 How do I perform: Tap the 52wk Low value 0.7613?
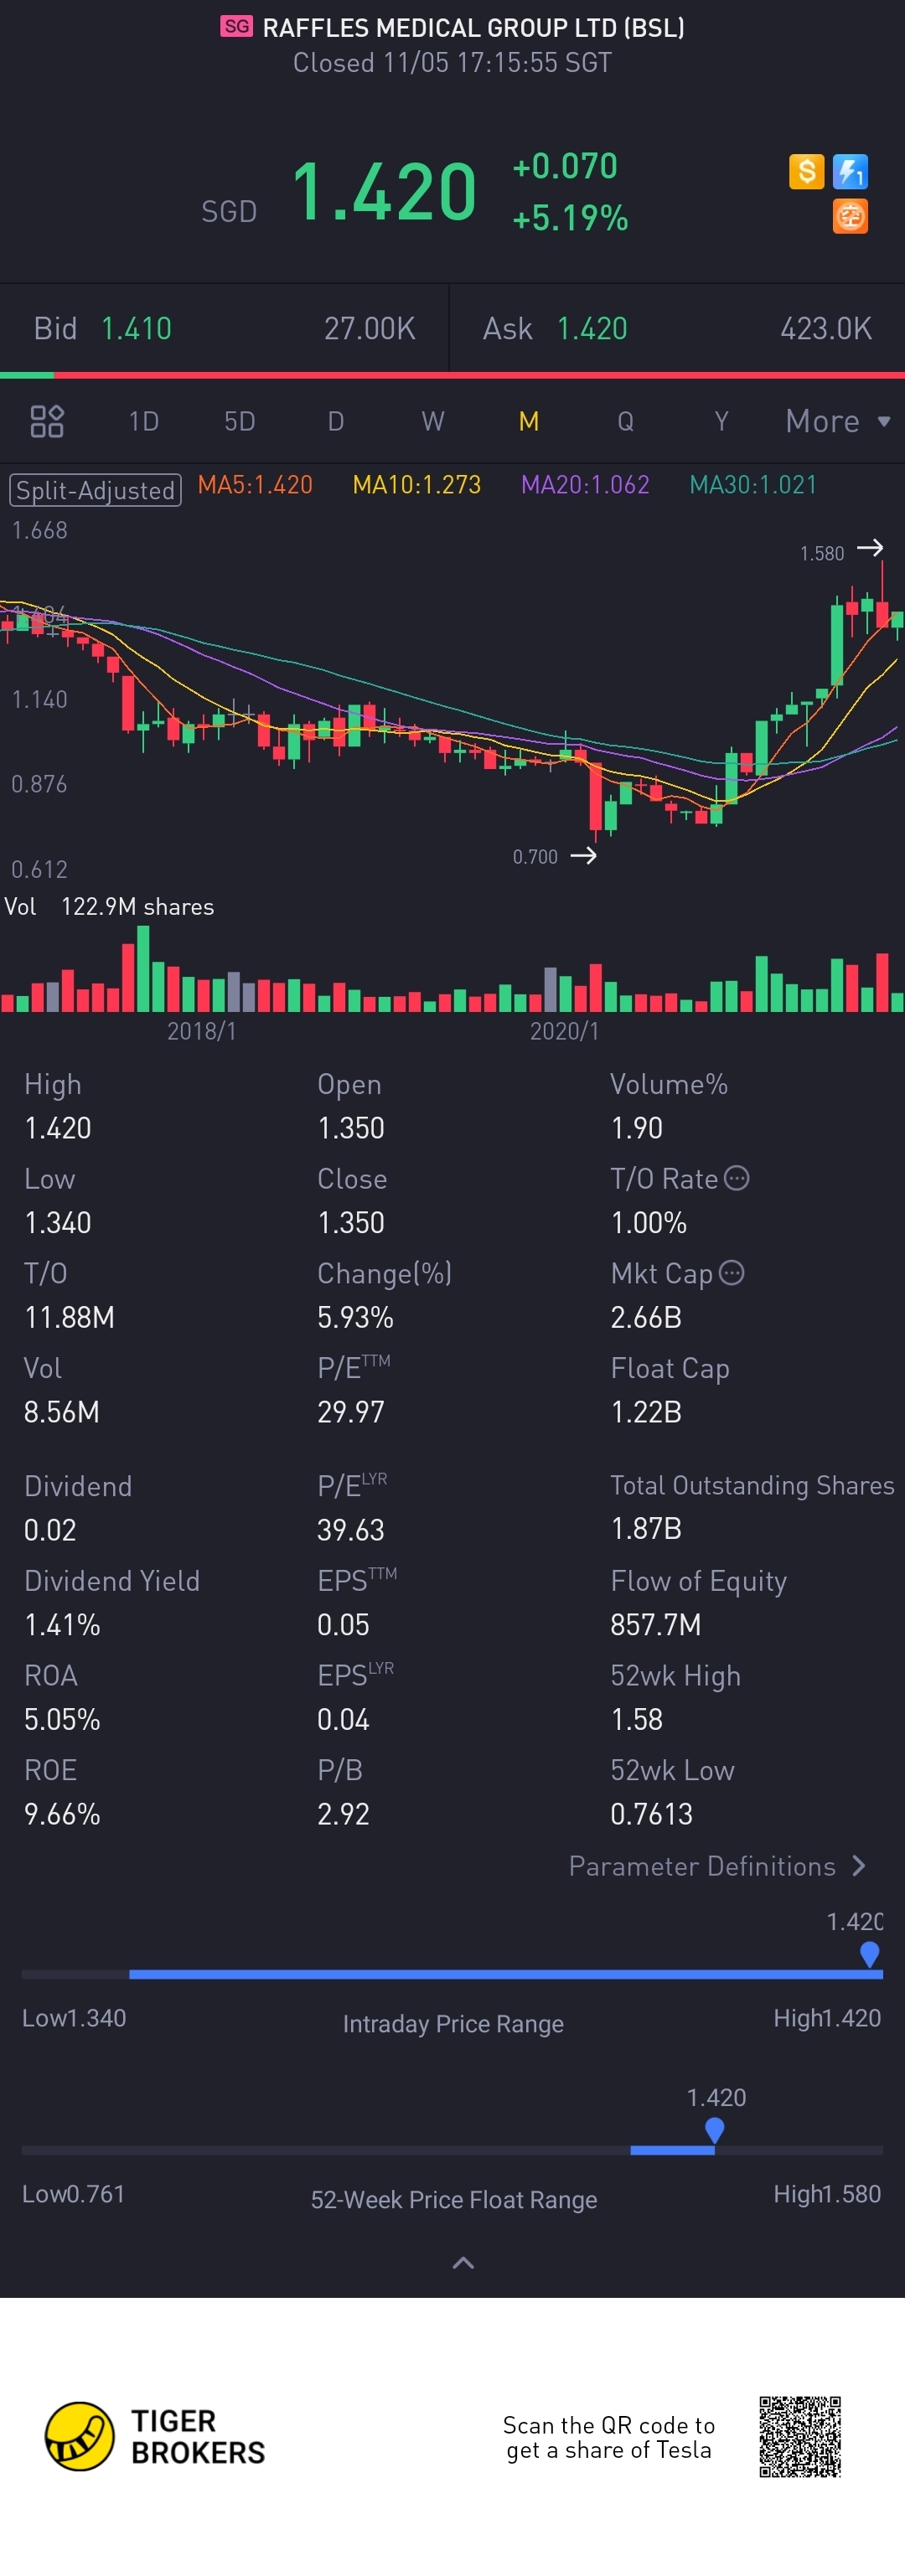(651, 1814)
